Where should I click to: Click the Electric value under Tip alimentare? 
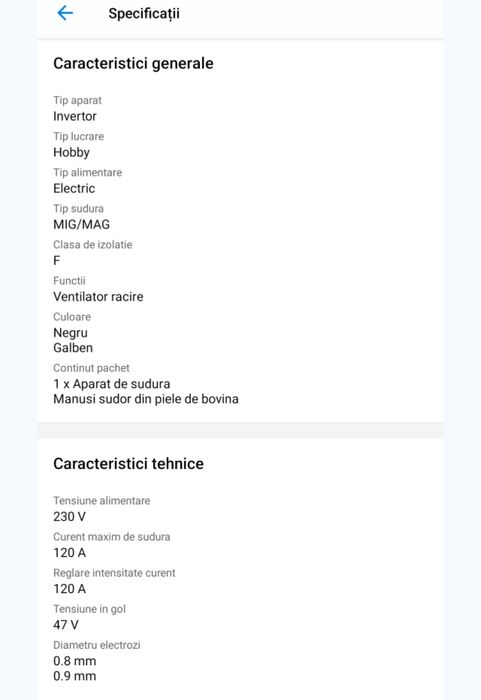click(x=74, y=188)
